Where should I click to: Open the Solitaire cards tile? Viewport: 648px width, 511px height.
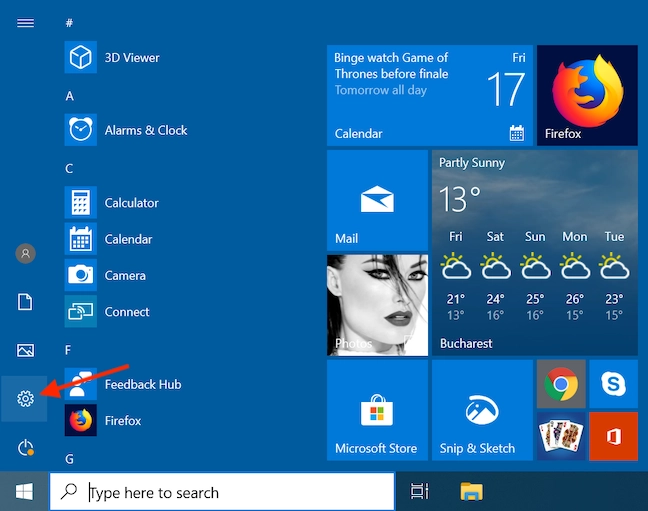[561, 436]
